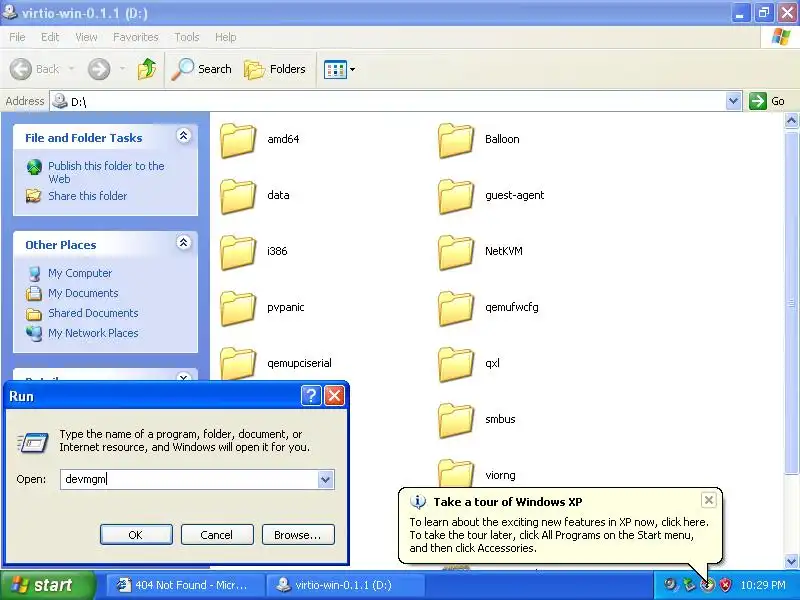800x600 pixels.
Task: Select the data folder icon
Action: pos(238,196)
